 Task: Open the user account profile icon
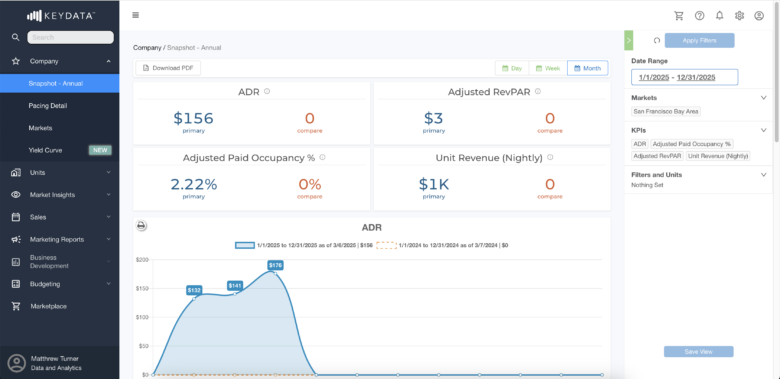pyautogui.click(x=759, y=15)
